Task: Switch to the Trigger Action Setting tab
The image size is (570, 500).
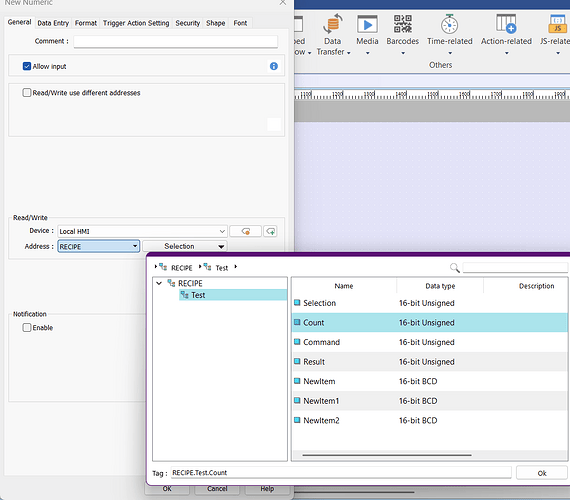Action: (x=136, y=23)
